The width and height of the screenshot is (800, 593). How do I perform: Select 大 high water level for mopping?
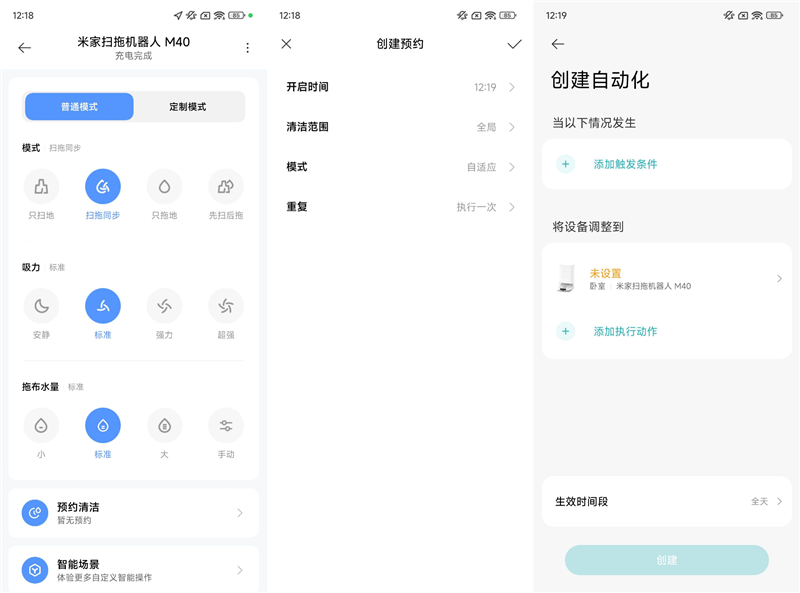[164, 427]
